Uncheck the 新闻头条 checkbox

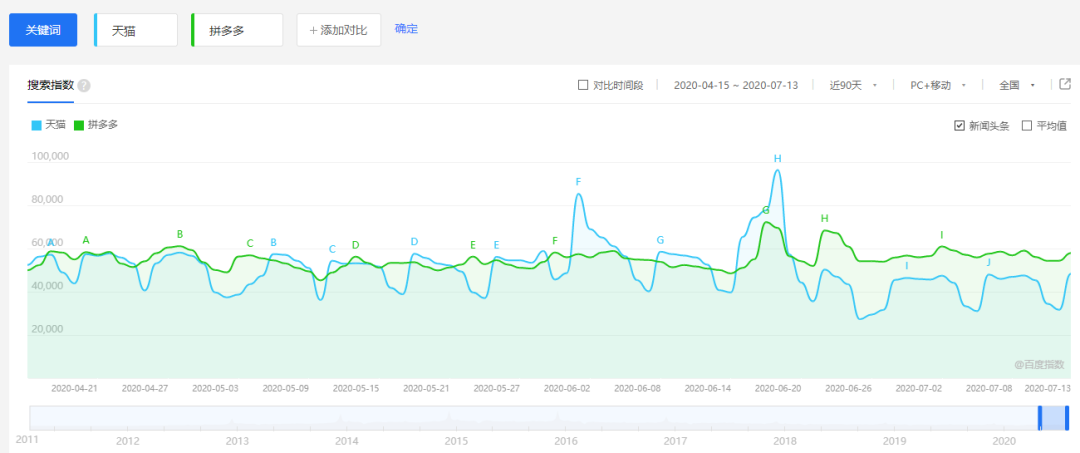tap(959, 125)
